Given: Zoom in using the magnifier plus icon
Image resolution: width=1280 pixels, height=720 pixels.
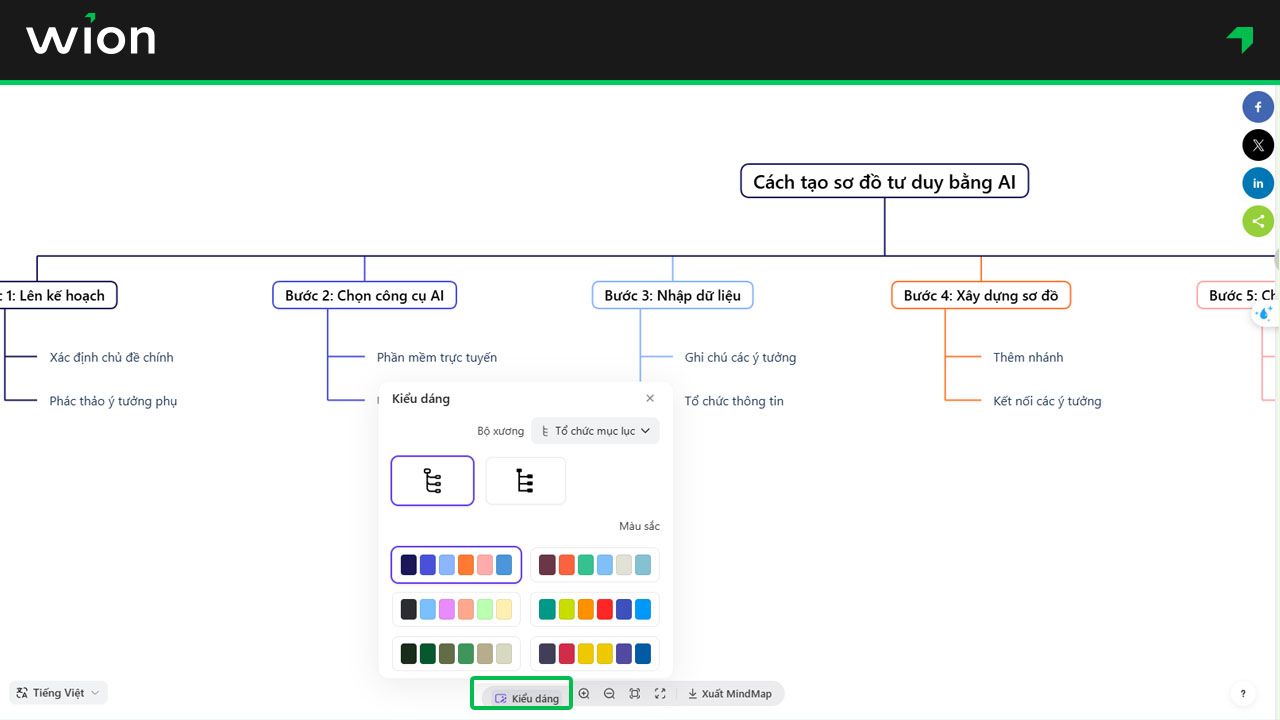Looking at the screenshot, I should point(584,694).
